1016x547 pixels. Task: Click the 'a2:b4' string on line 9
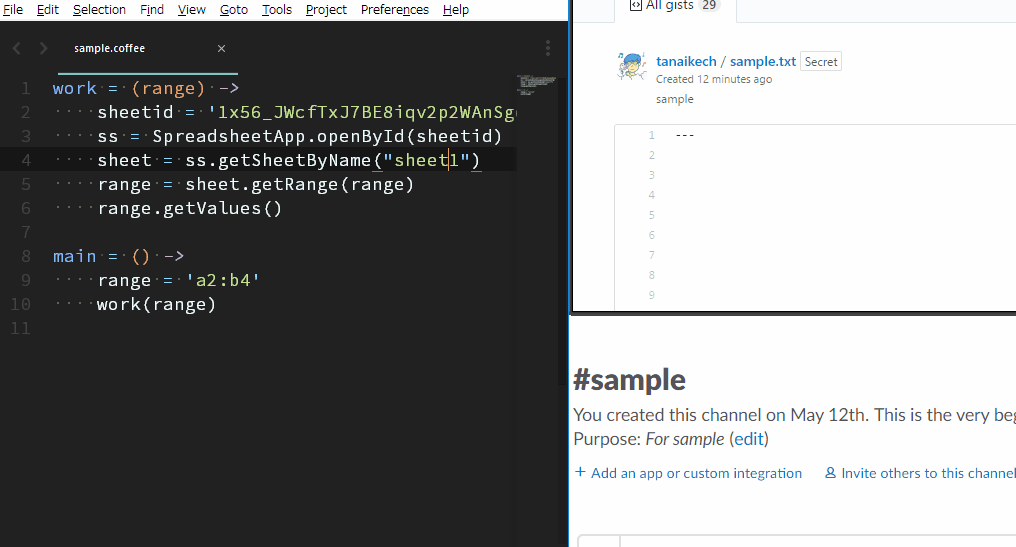223,280
